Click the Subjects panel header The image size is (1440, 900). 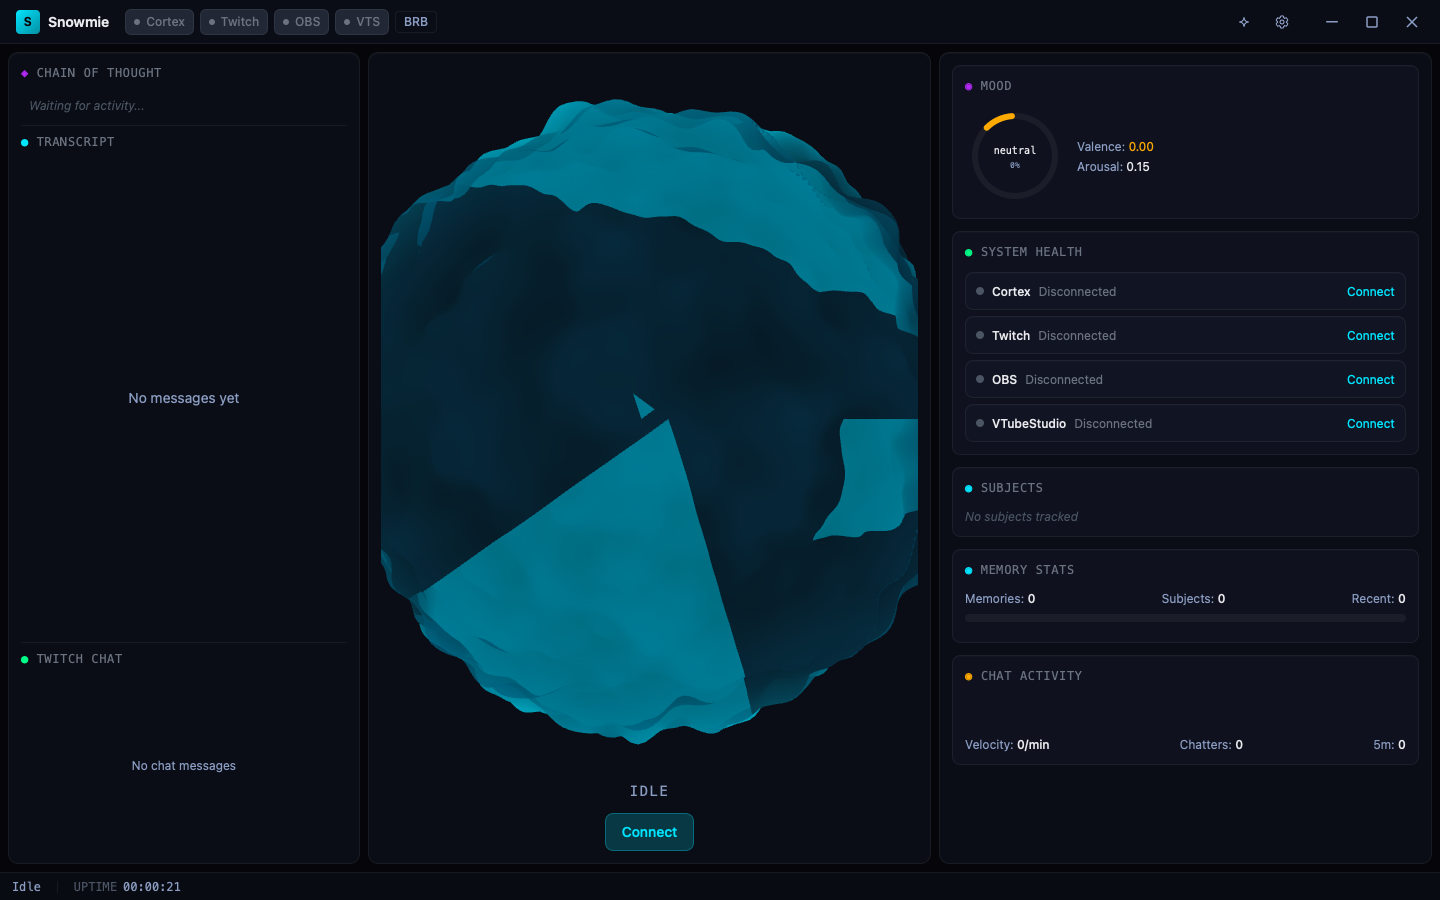[1011, 488]
